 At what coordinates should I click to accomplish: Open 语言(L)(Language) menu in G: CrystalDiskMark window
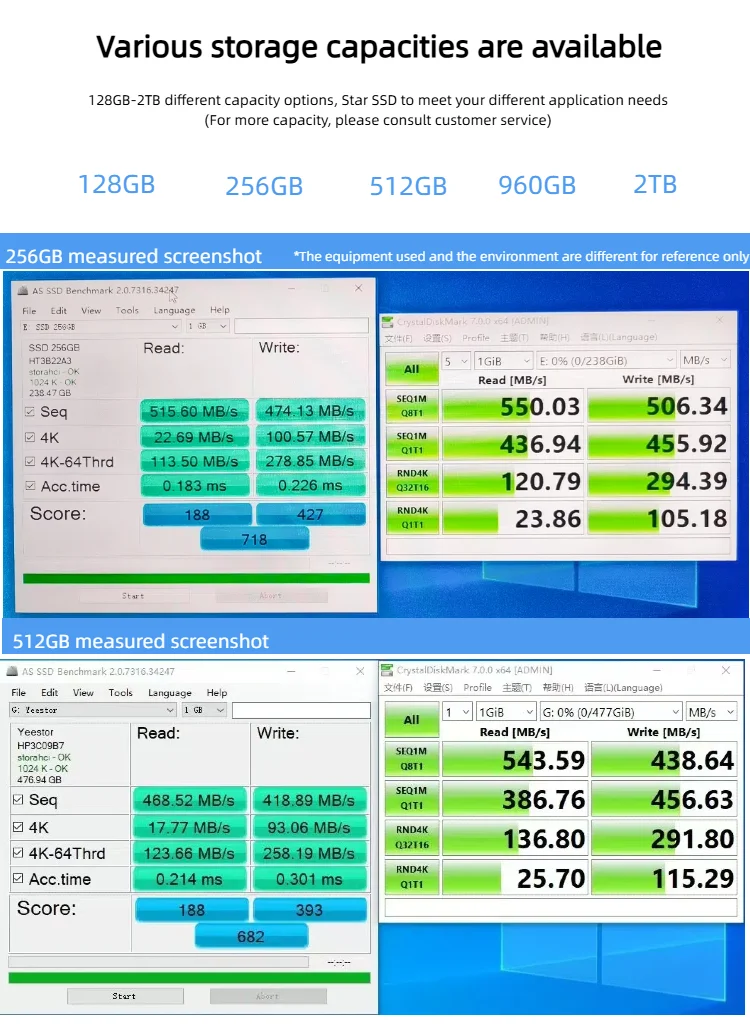[x=623, y=687]
